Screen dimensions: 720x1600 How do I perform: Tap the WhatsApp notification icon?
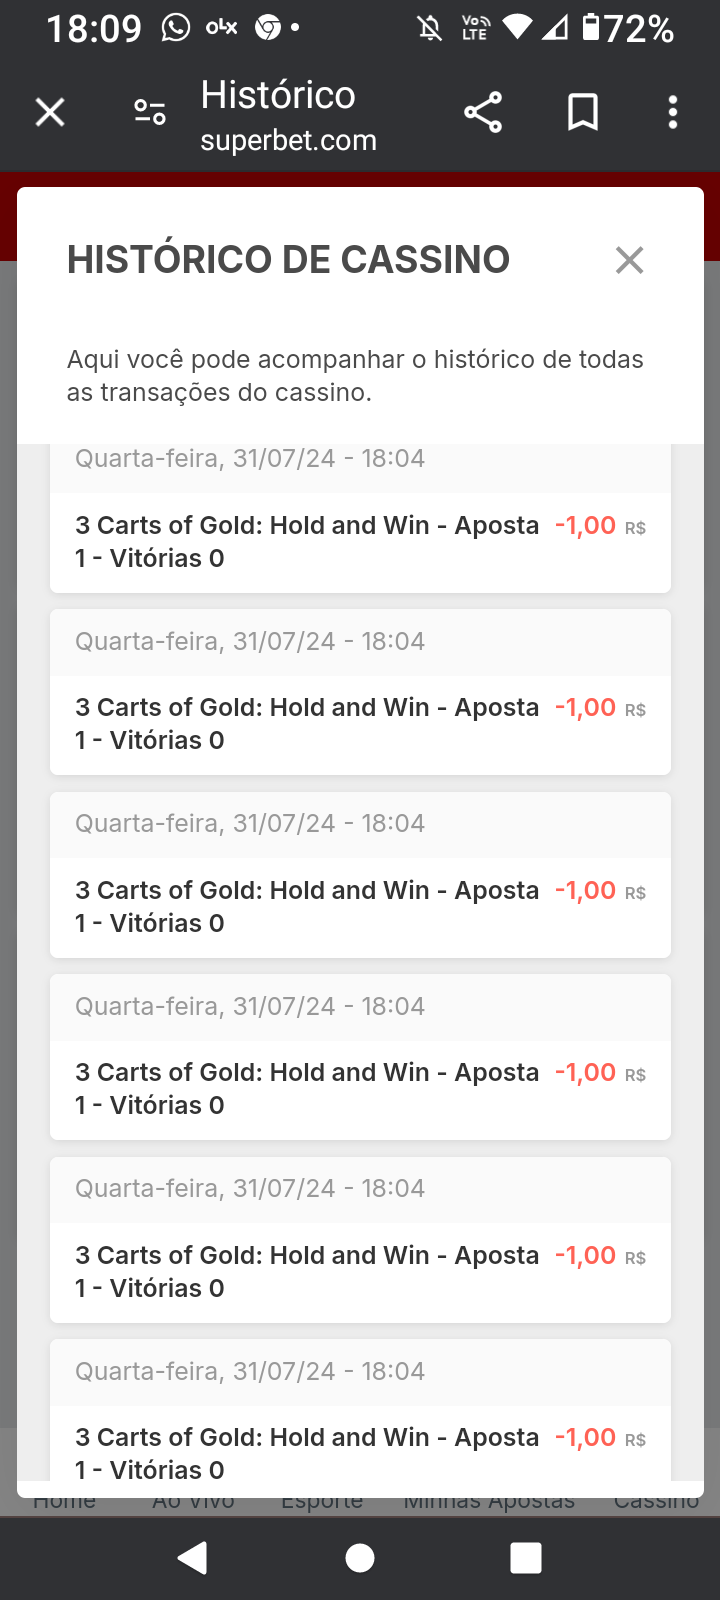tap(176, 27)
